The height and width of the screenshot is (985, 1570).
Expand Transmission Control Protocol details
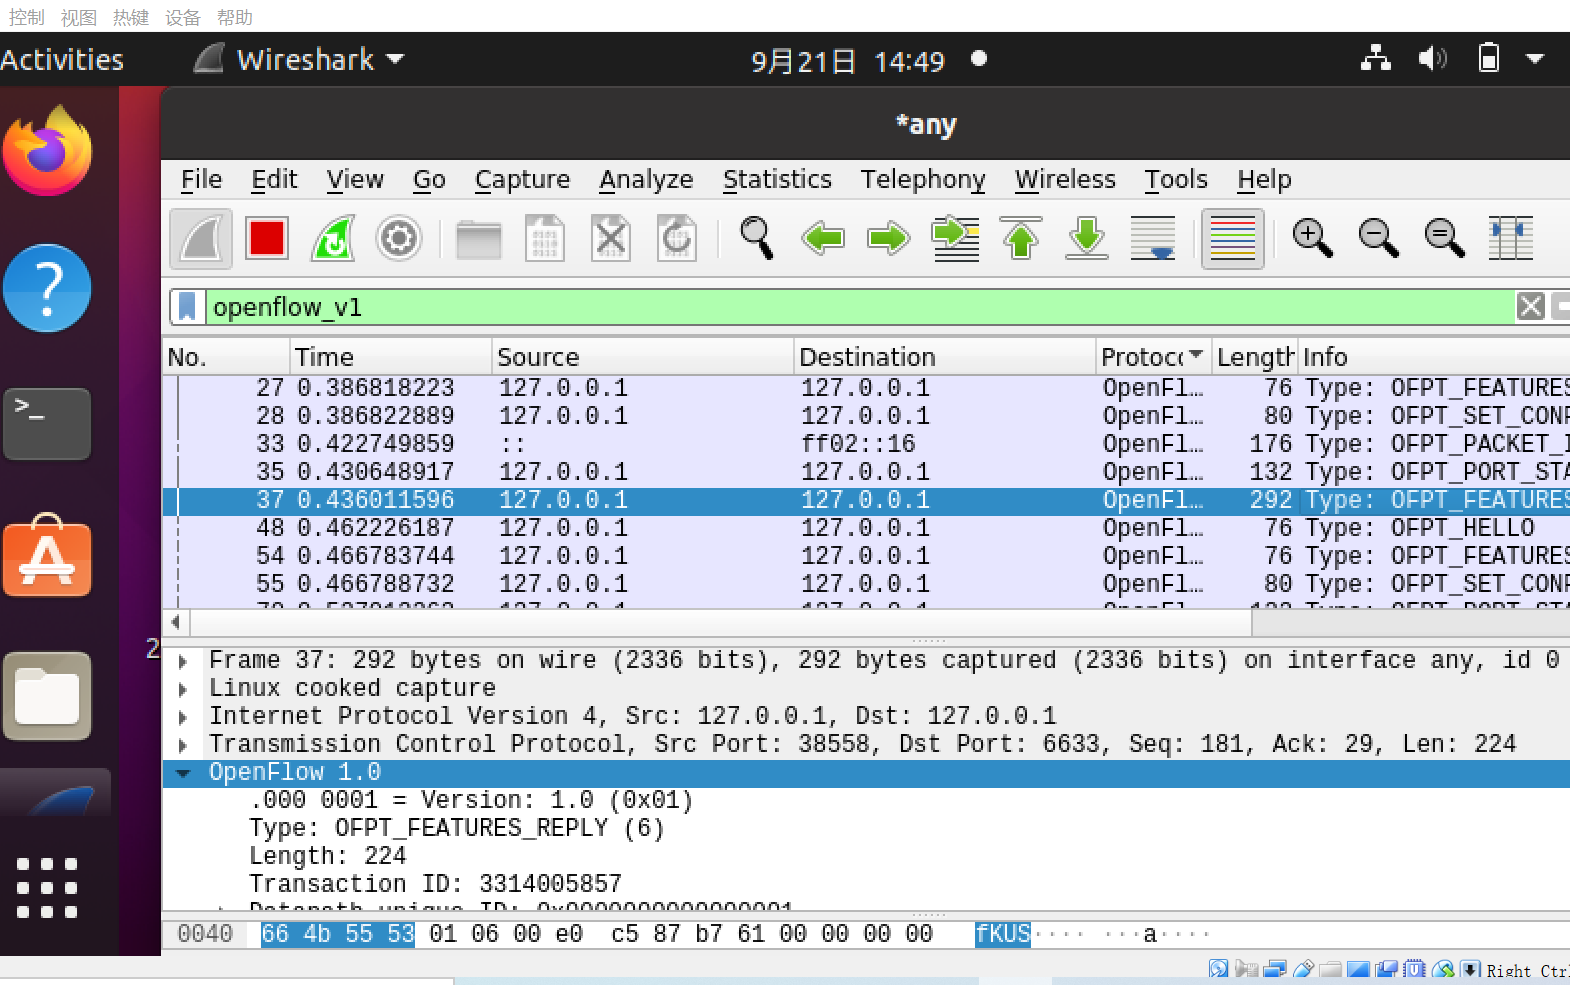[x=183, y=745]
